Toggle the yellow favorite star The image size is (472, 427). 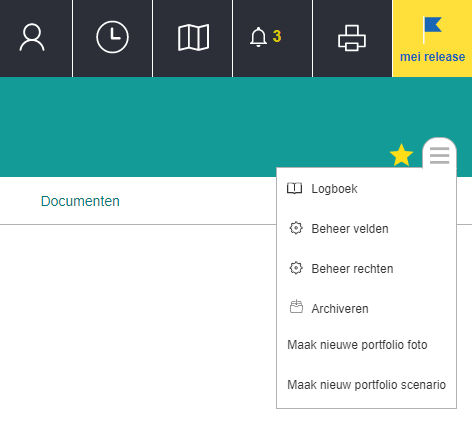(x=401, y=155)
